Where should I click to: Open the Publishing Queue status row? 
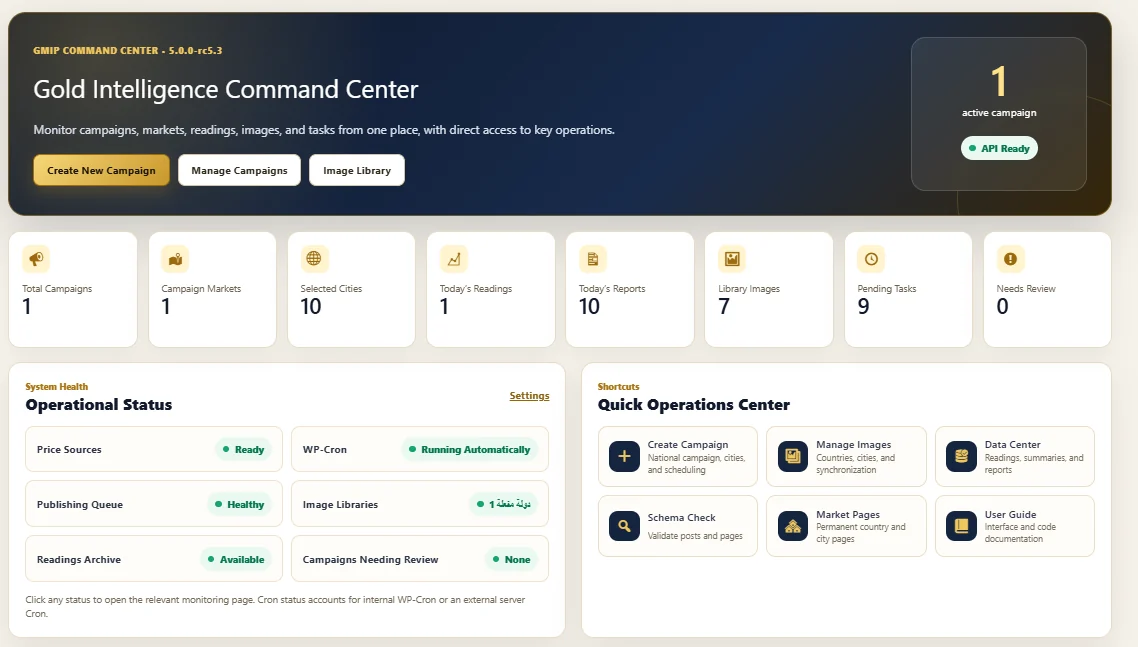153,504
